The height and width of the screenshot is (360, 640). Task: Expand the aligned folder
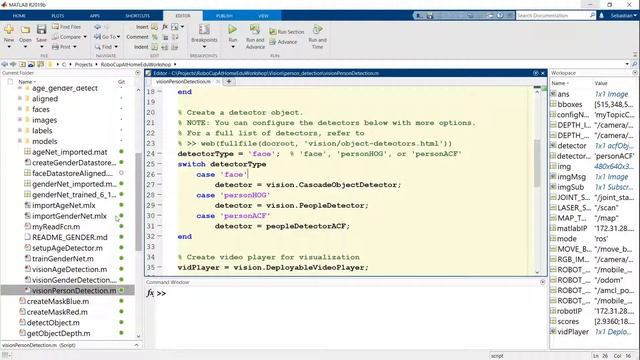click(x=20, y=98)
